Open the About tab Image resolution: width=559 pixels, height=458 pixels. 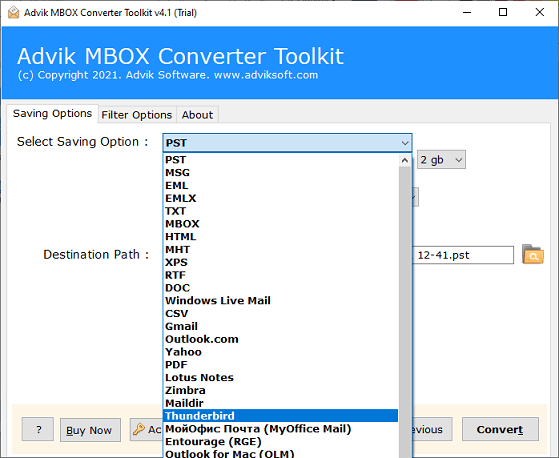click(x=197, y=115)
